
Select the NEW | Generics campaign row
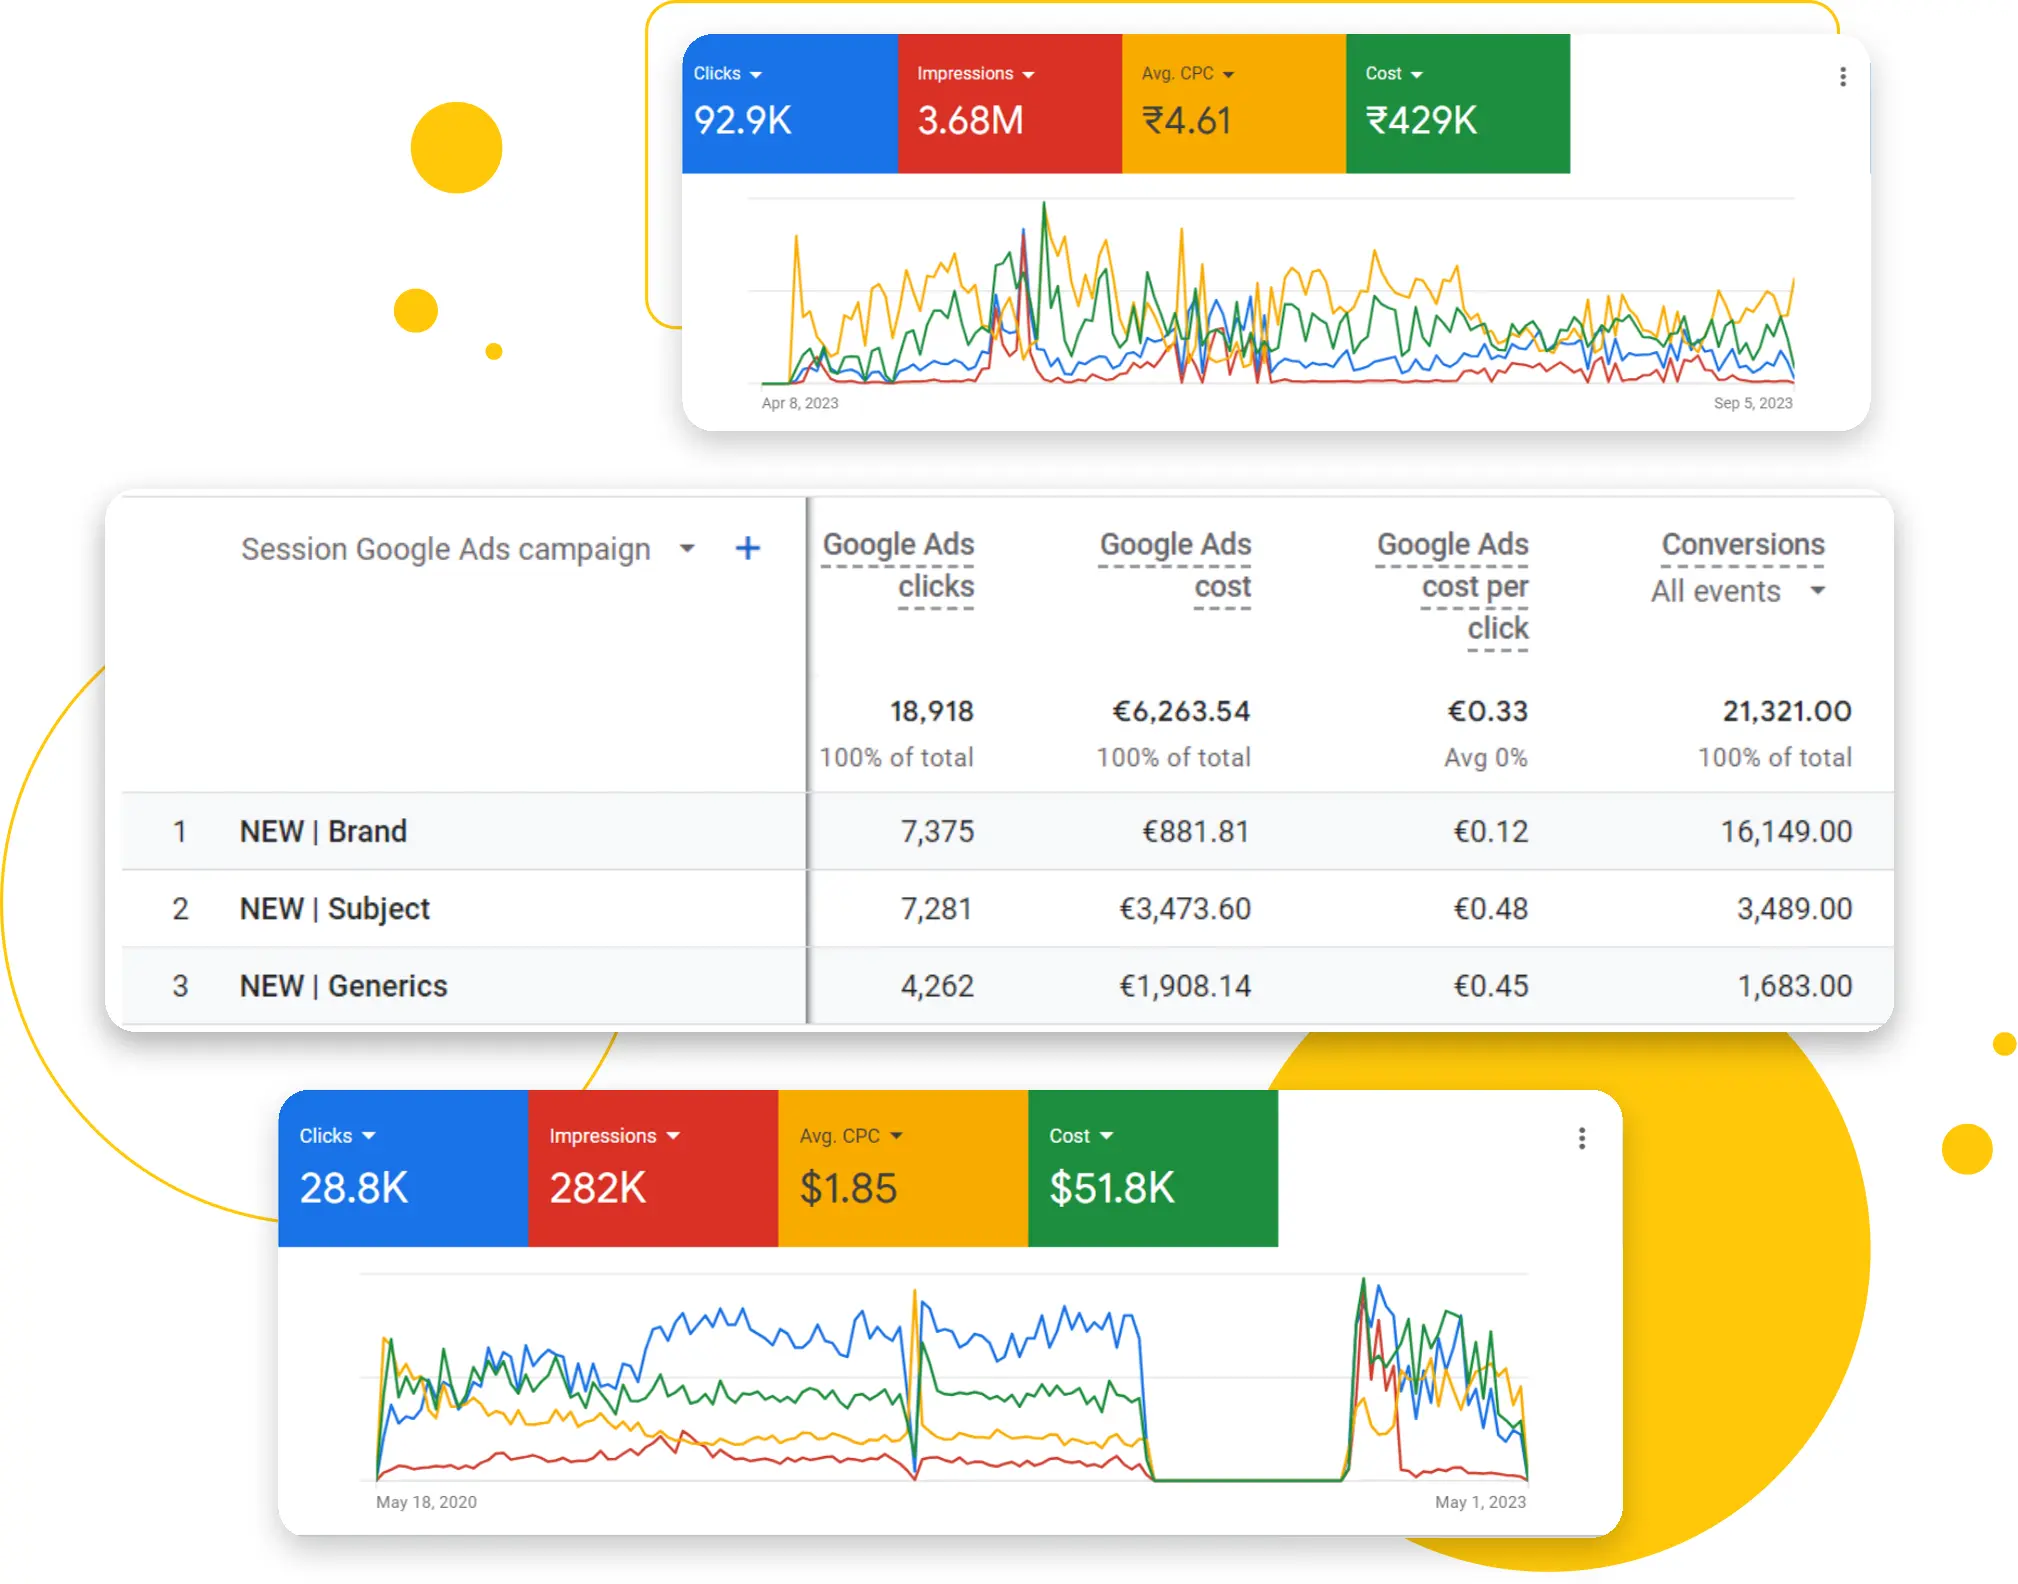coord(343,986)
